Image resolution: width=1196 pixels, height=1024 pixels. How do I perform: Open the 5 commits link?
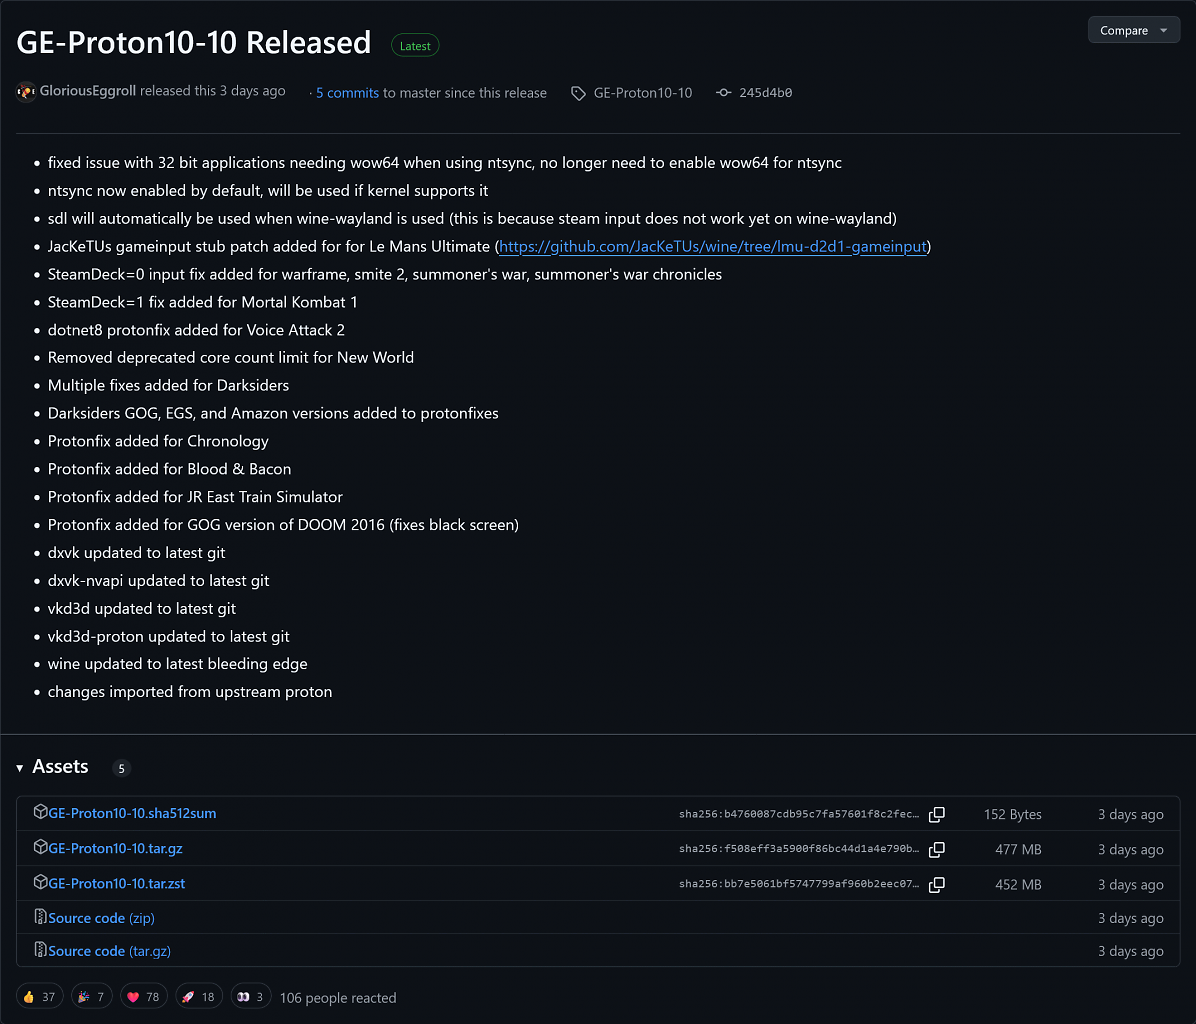347,92
